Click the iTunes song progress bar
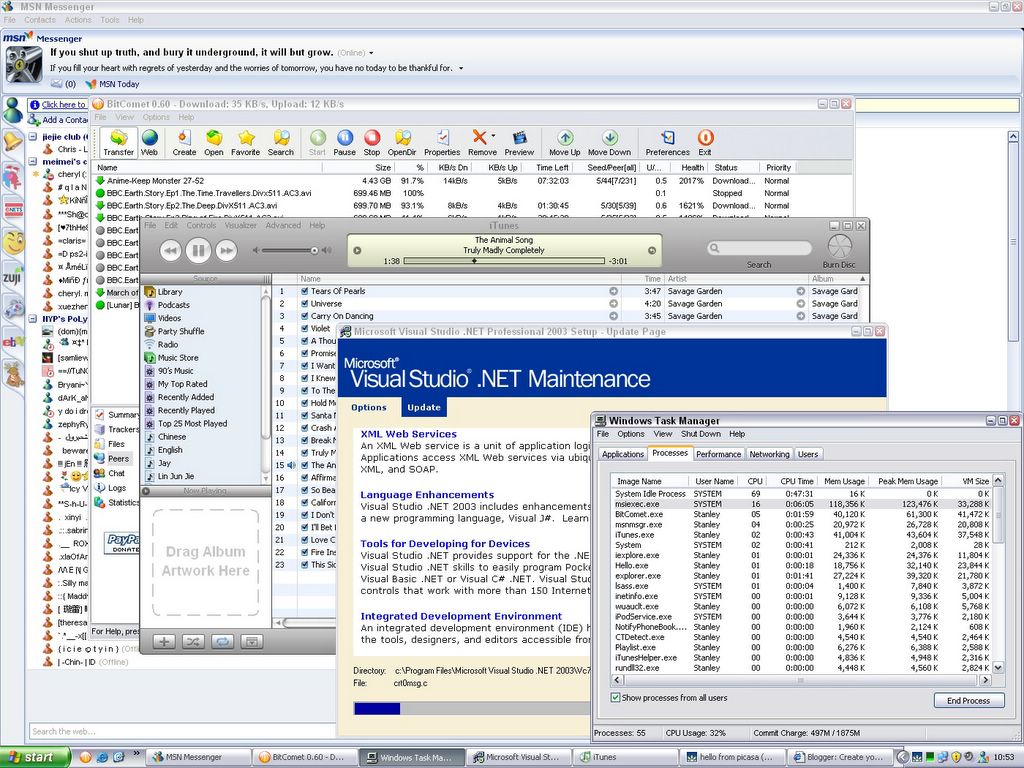 [x=504, y=261]
